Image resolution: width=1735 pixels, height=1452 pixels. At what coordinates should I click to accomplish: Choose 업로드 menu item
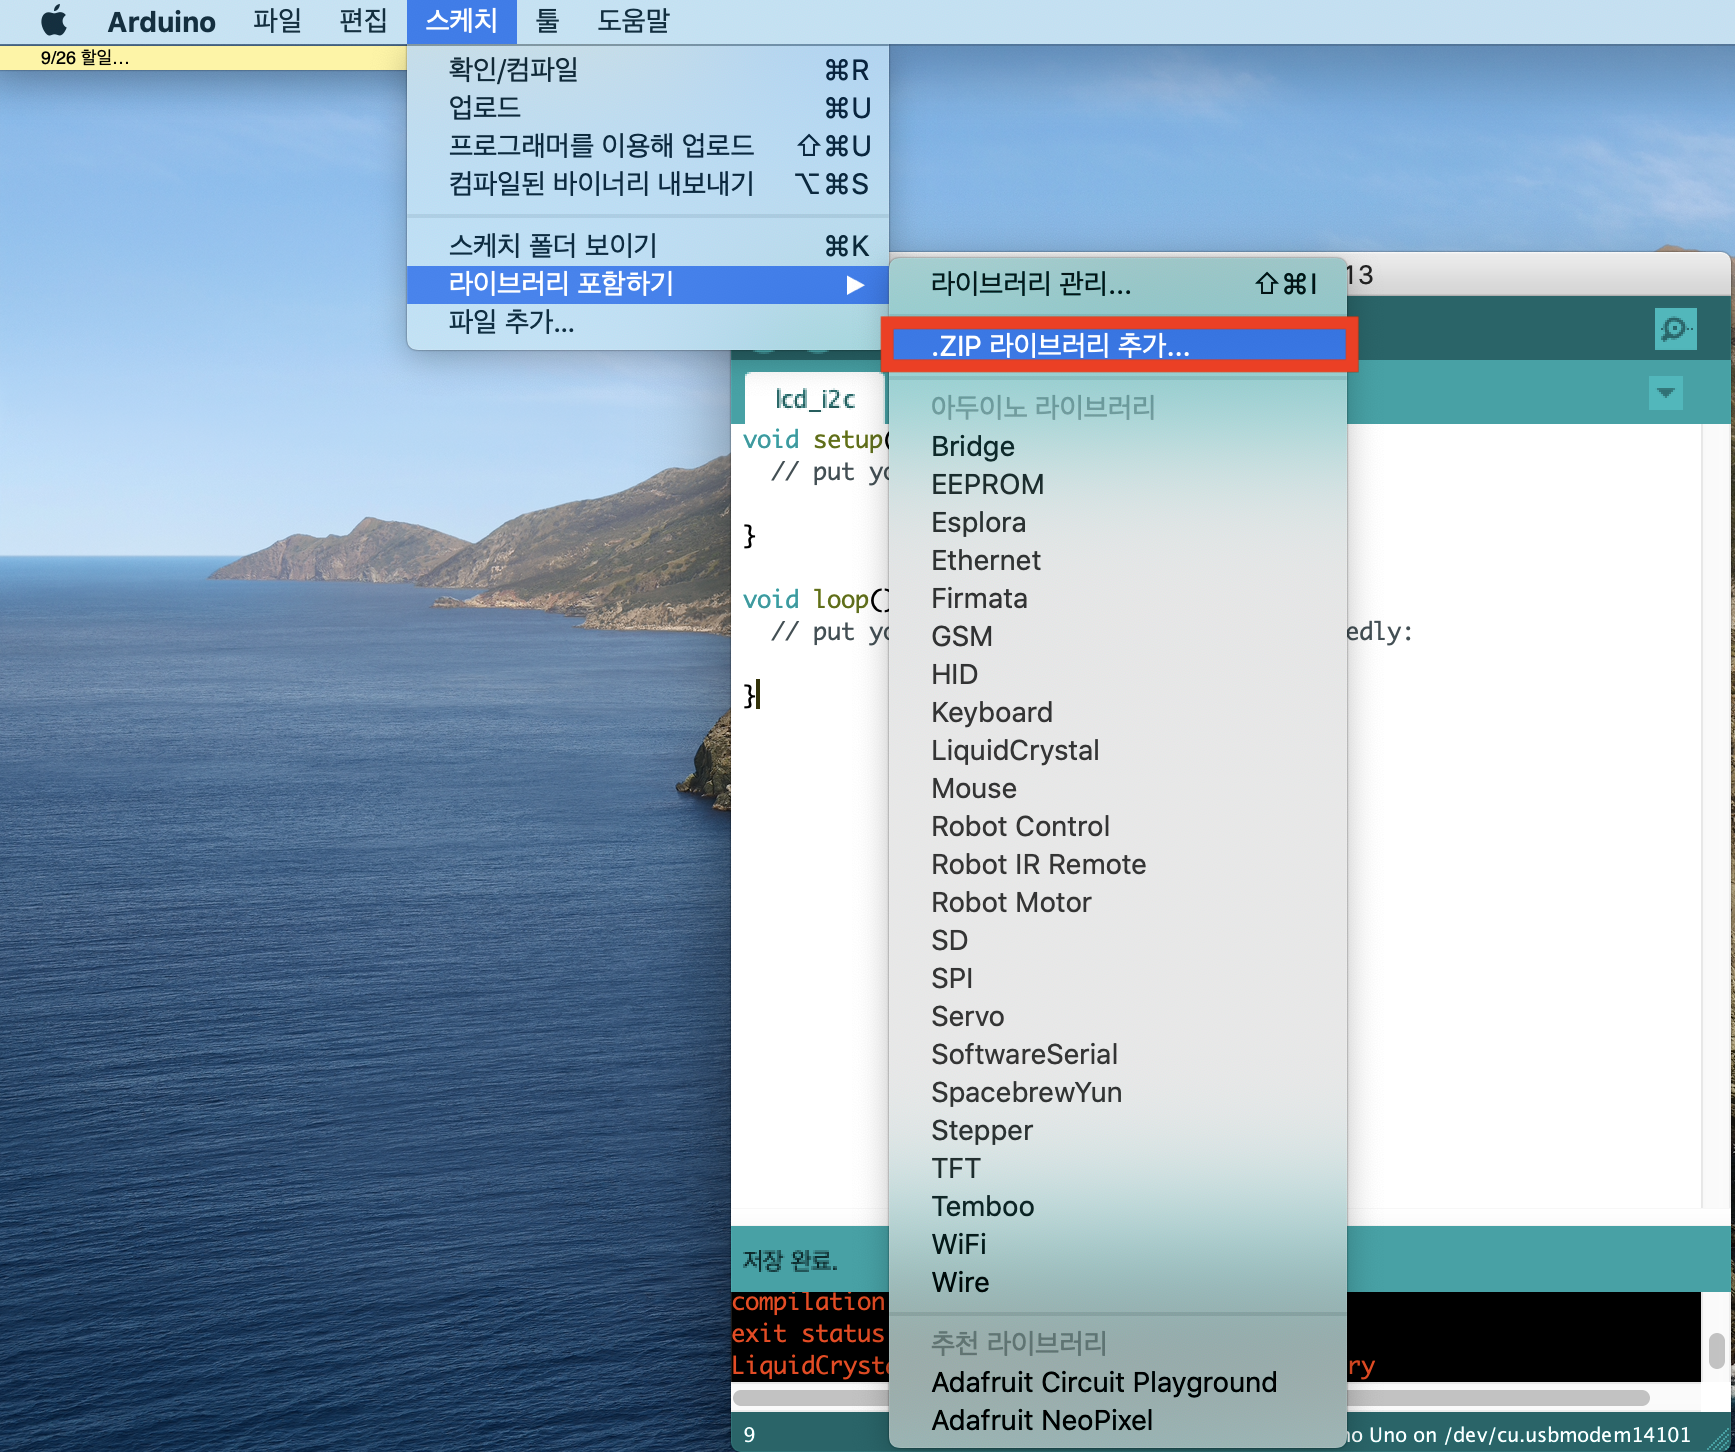648,108
